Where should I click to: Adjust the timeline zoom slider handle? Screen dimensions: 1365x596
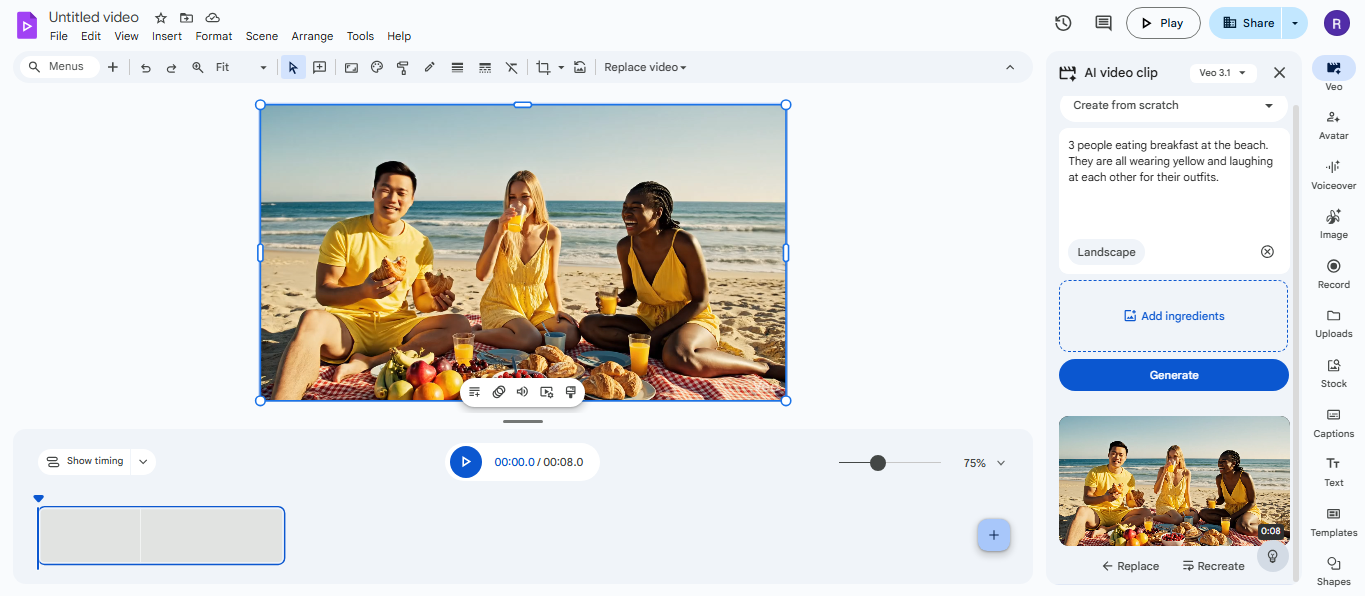click(878, 463)
